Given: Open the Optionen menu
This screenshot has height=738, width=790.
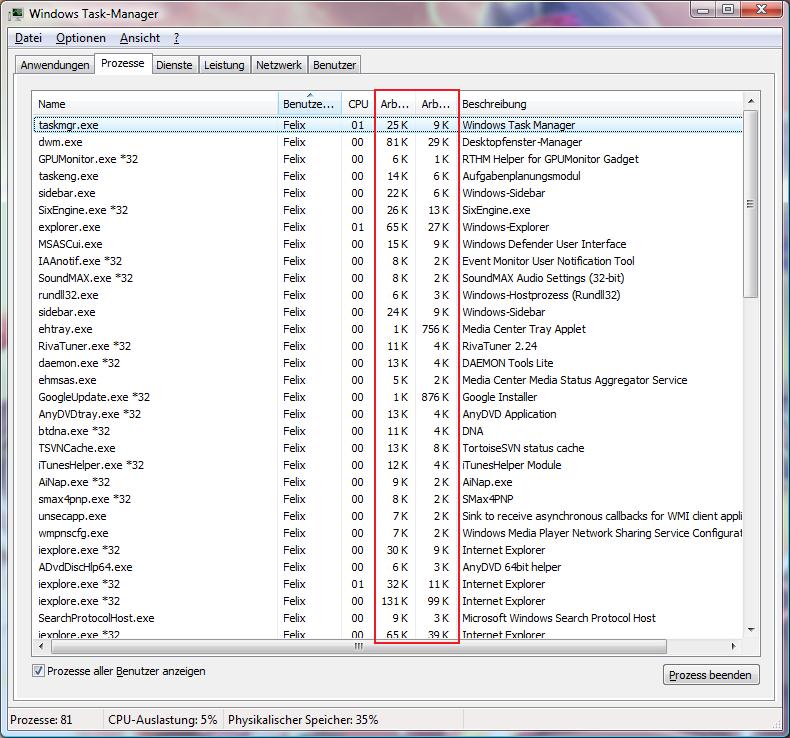Looking at the screenshot, I should point(81,38).
